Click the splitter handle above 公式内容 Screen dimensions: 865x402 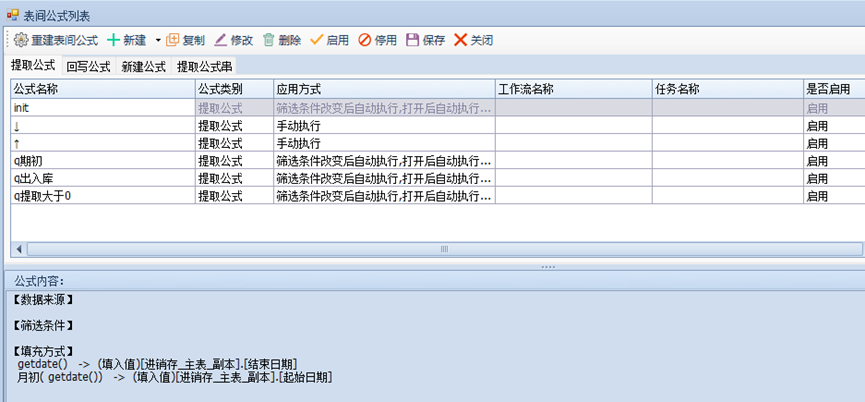[x=547, y=267]
